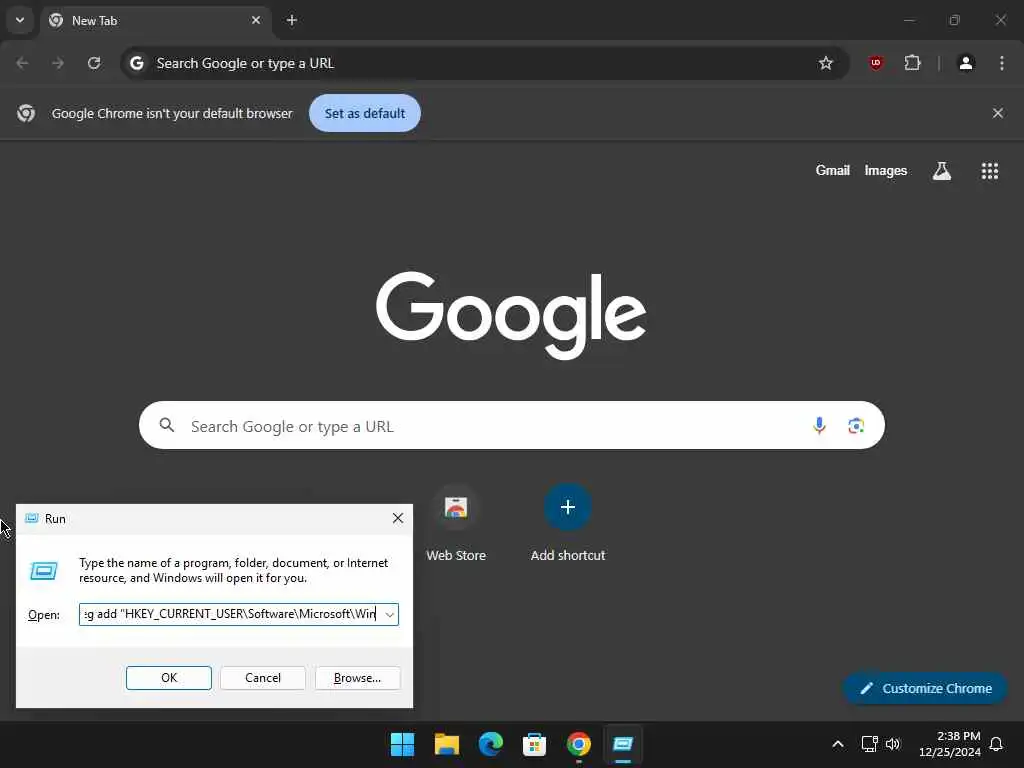Open the volume tray icon

(x=893, y=744)
